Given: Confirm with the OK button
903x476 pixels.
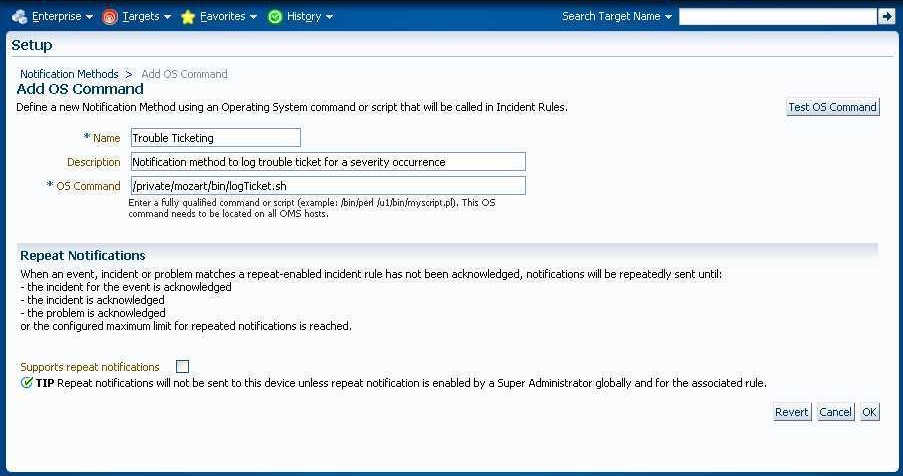Looking at the screenshot, I should (x=870, y=412).
